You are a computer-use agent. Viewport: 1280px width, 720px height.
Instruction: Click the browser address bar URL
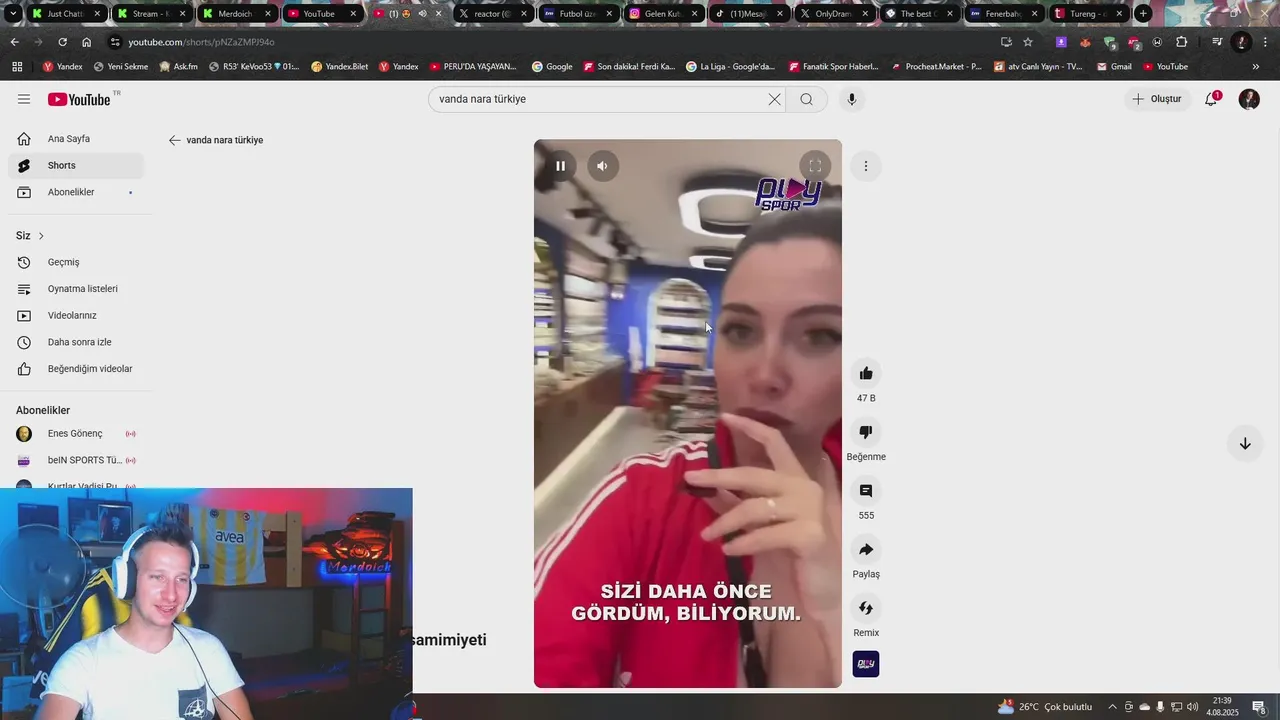[201, 42]
